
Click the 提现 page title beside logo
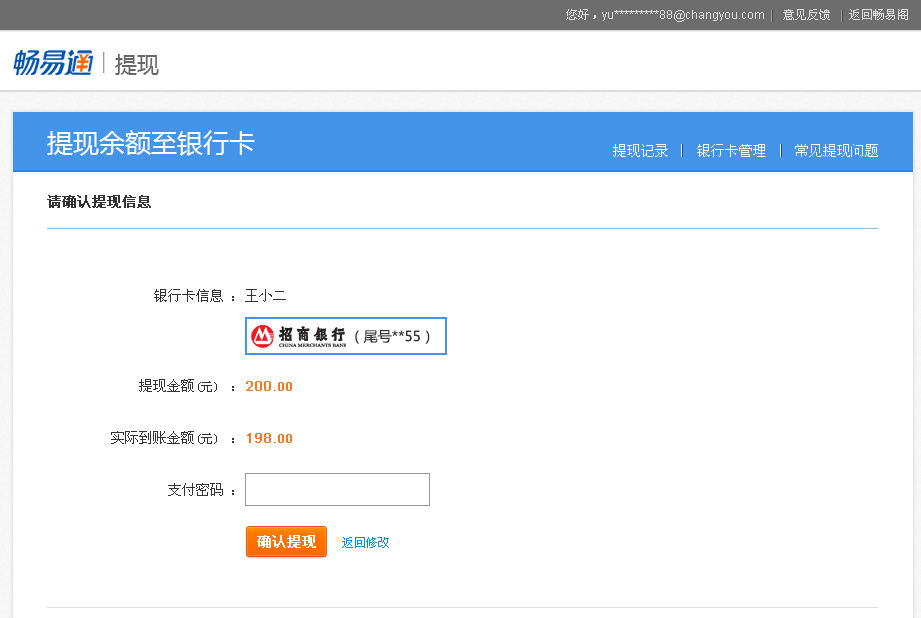pyautogui.click(x=137, y=65)
